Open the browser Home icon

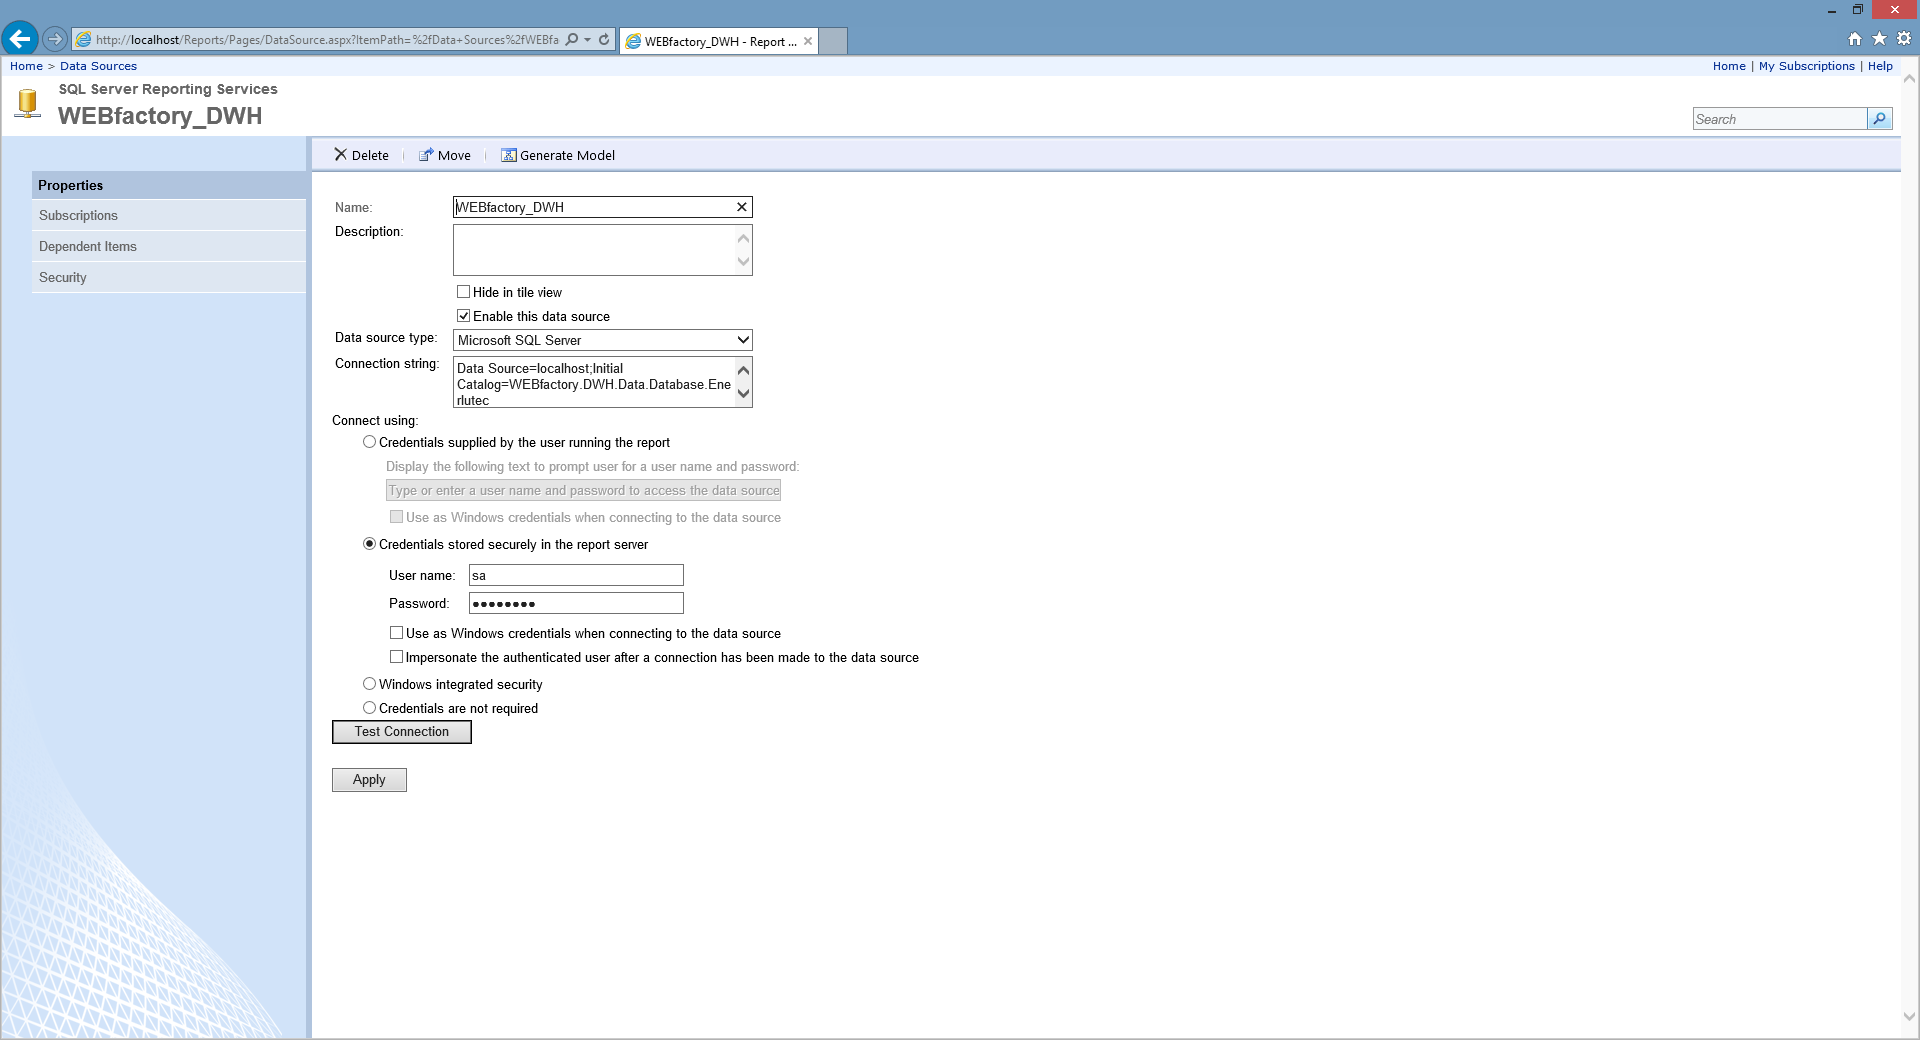[1855, 39]
